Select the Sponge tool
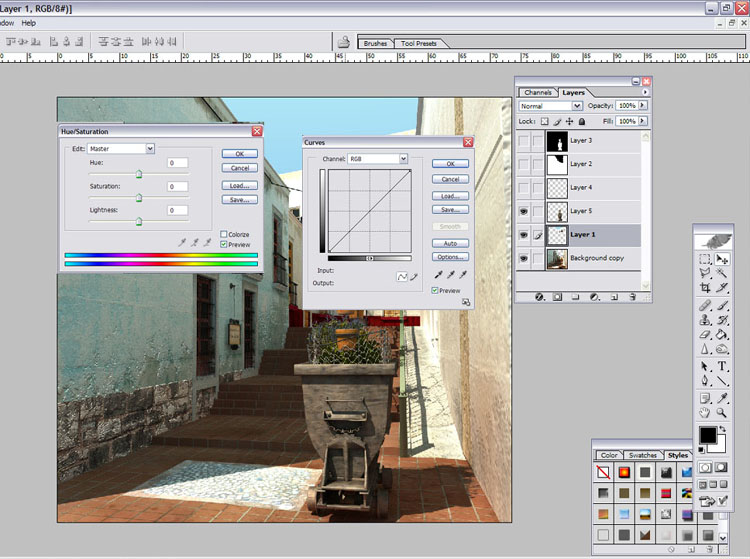Image resolution: width=750 pixels, height=559 pixels. (x=721, y=350)
